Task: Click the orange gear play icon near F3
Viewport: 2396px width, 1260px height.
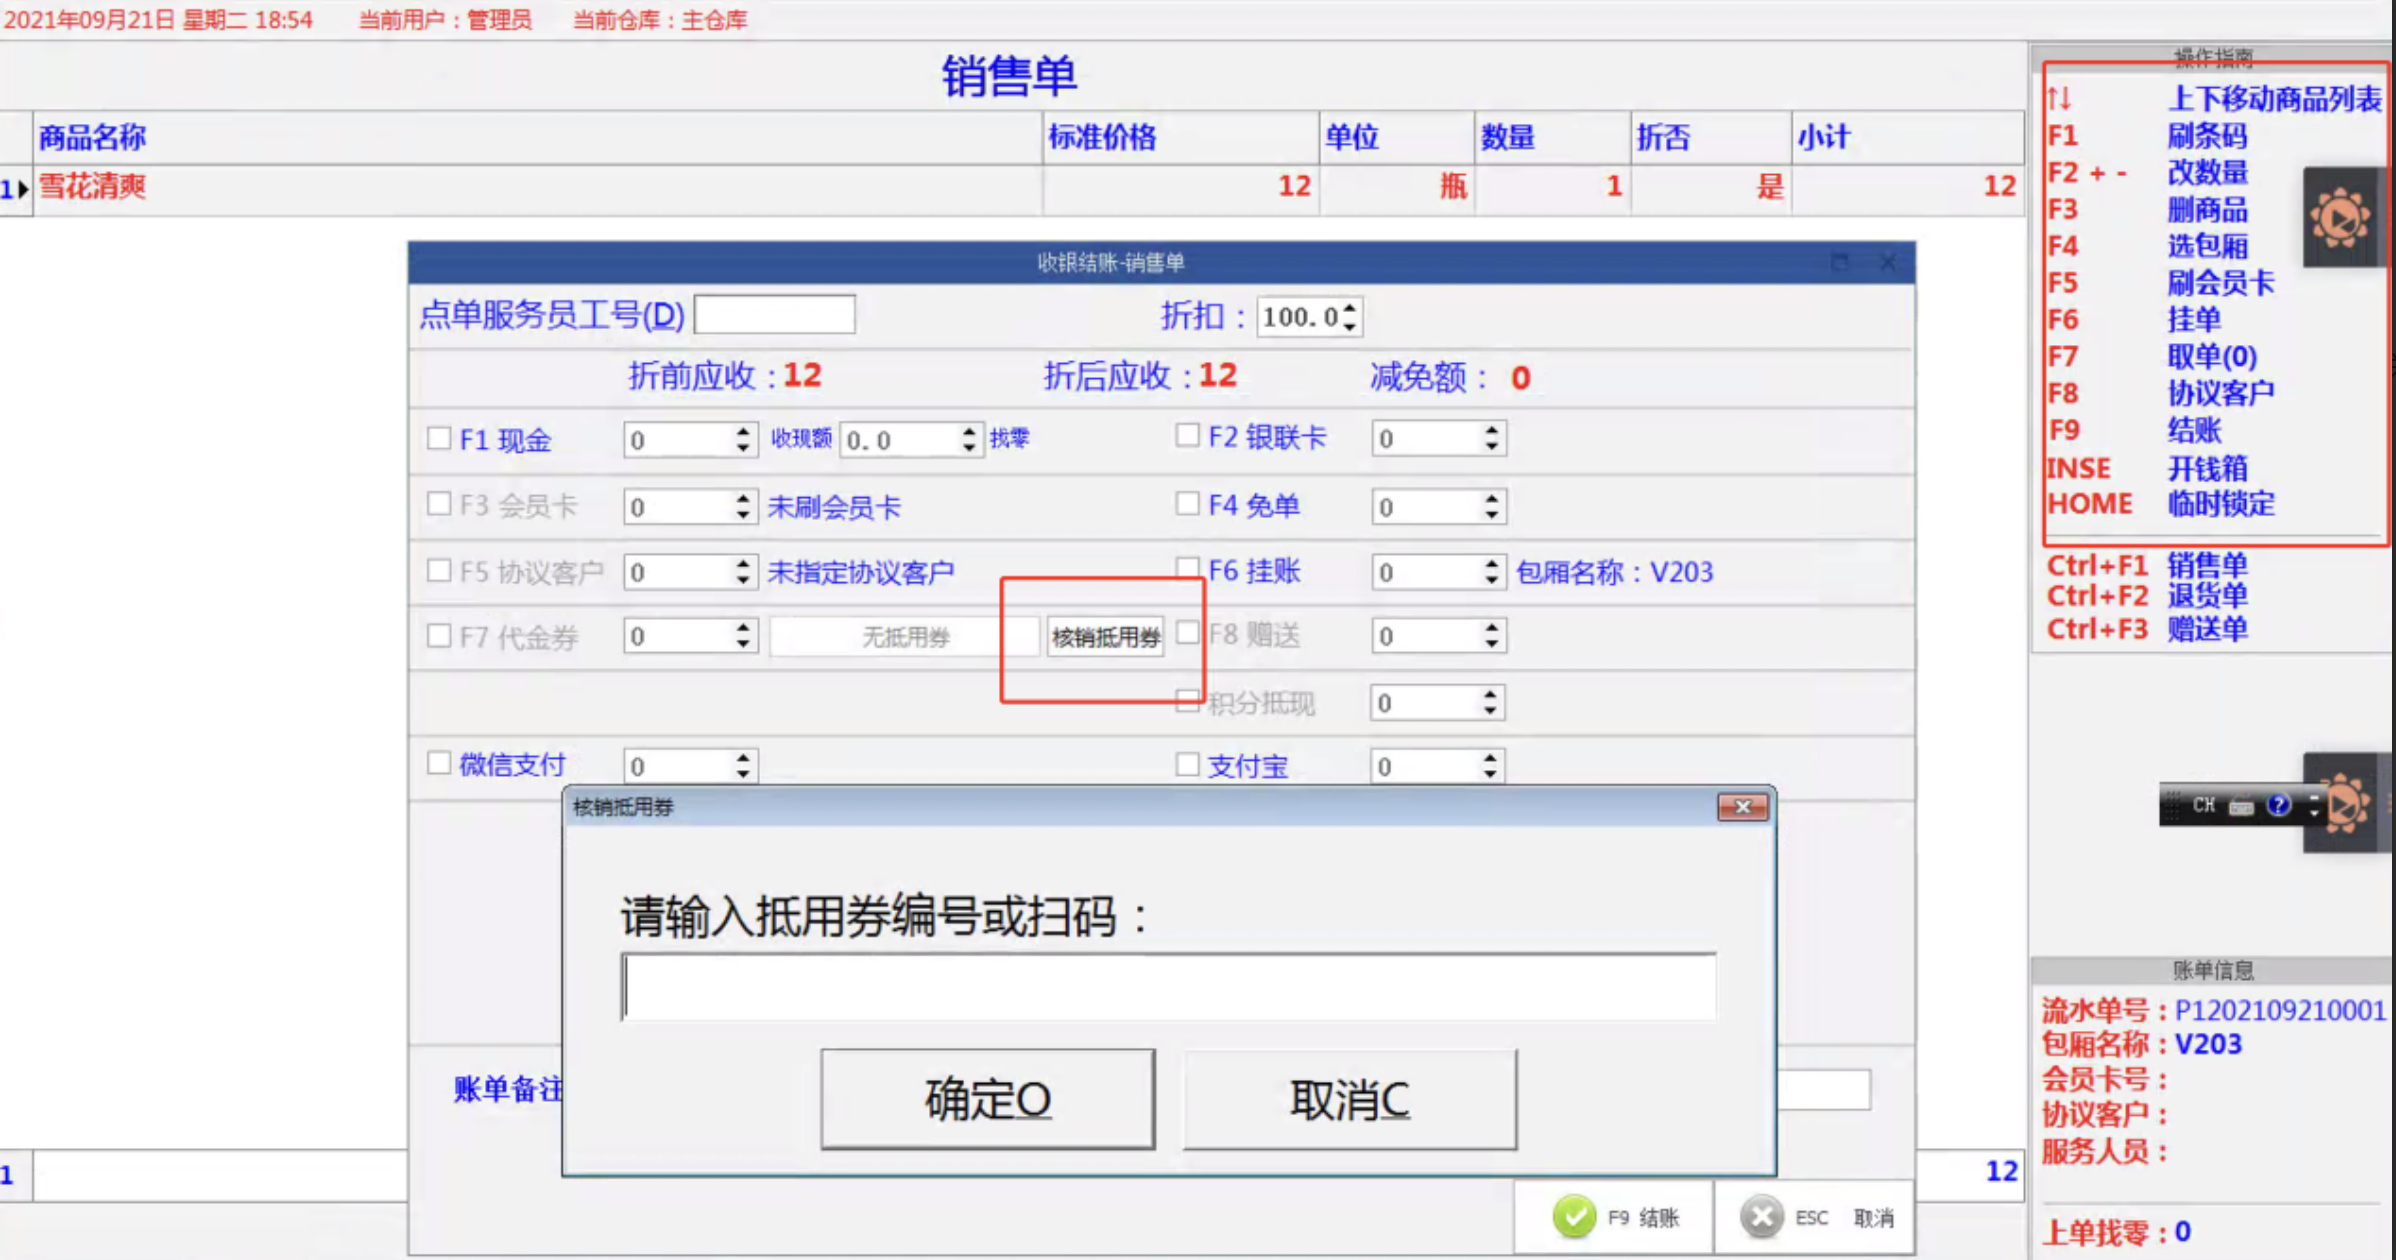Action: click(2340, 218)
